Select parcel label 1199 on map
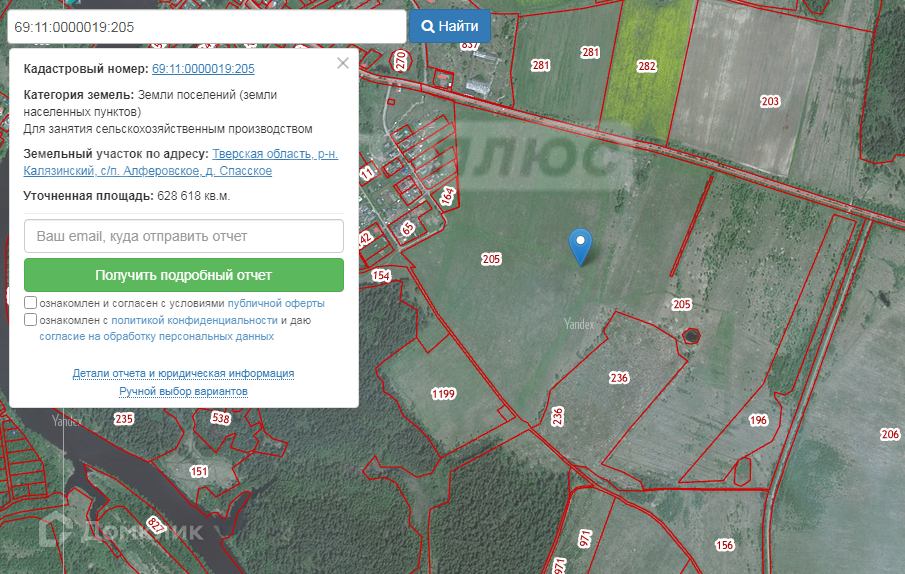The image size is (905, 574). tap(443, 394)
